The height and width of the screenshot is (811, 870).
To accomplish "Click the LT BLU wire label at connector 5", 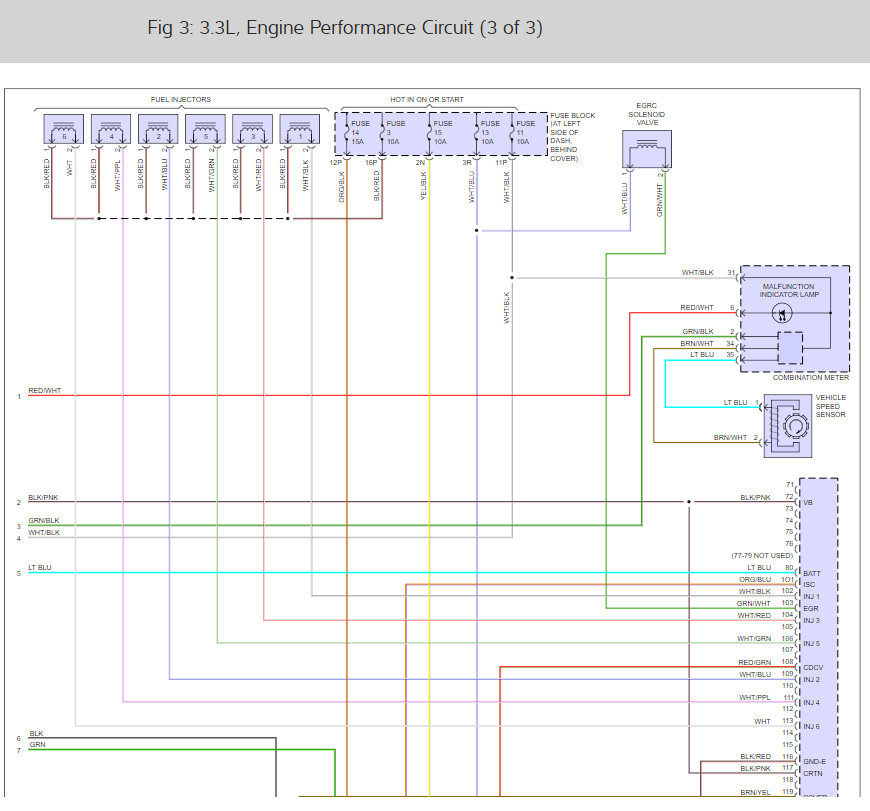I will click(39, 567).
